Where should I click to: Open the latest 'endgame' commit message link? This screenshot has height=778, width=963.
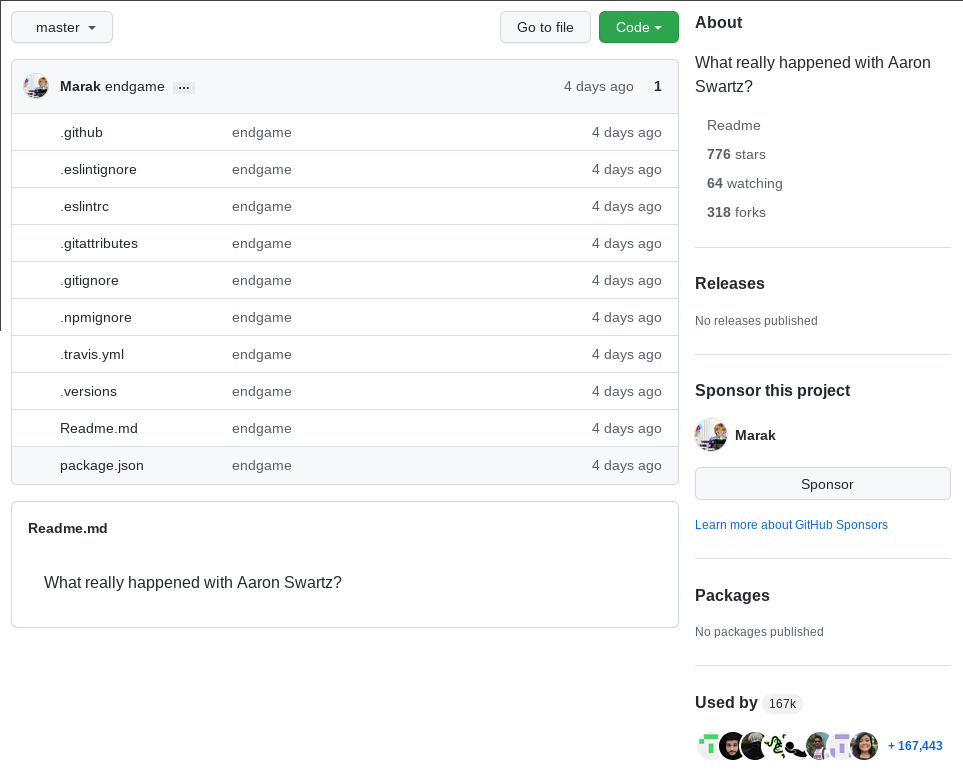tap(135, 87)
